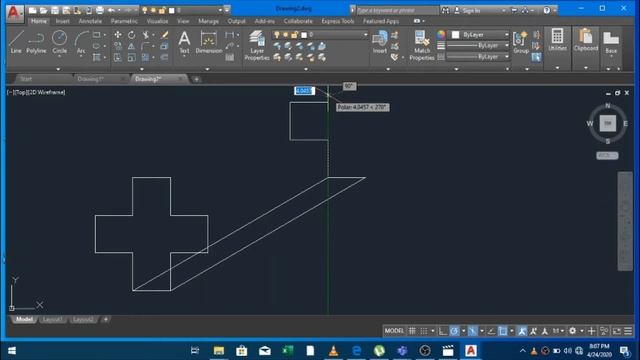Toggle Polar Tracking in status bar
The image size is (640, 360).
[454, 331]
